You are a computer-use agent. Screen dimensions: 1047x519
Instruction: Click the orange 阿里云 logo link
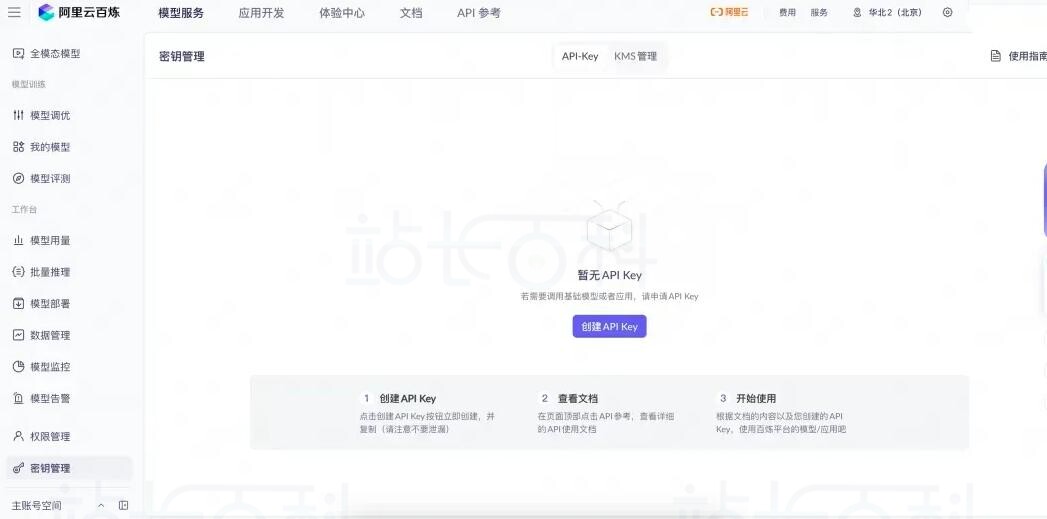point(729,13)
